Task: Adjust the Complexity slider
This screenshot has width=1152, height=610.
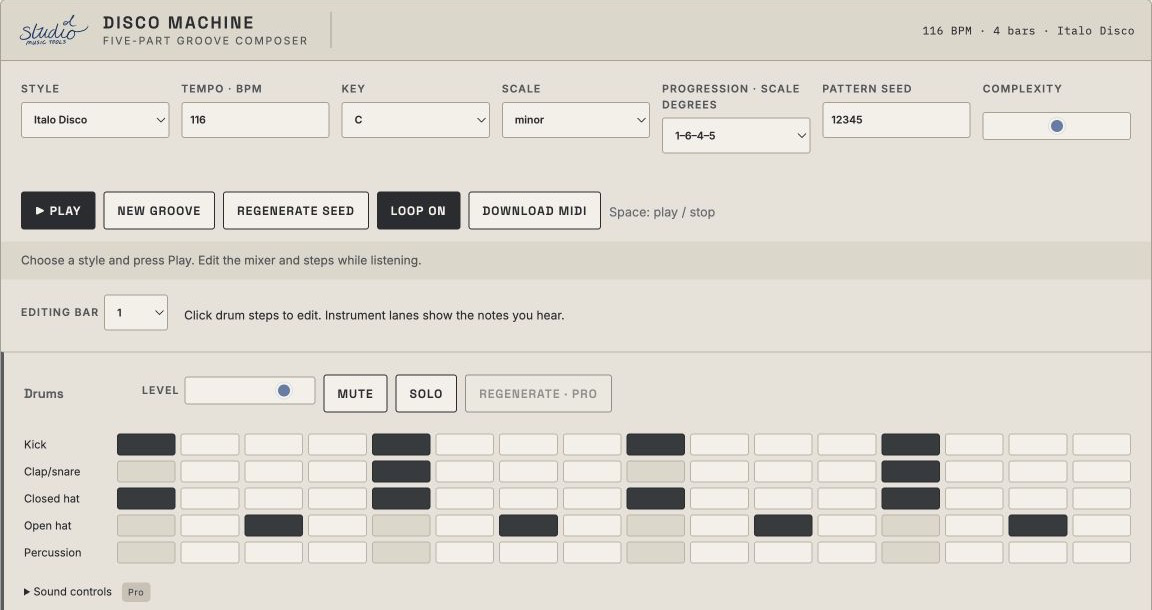Action: [1056, 126]
